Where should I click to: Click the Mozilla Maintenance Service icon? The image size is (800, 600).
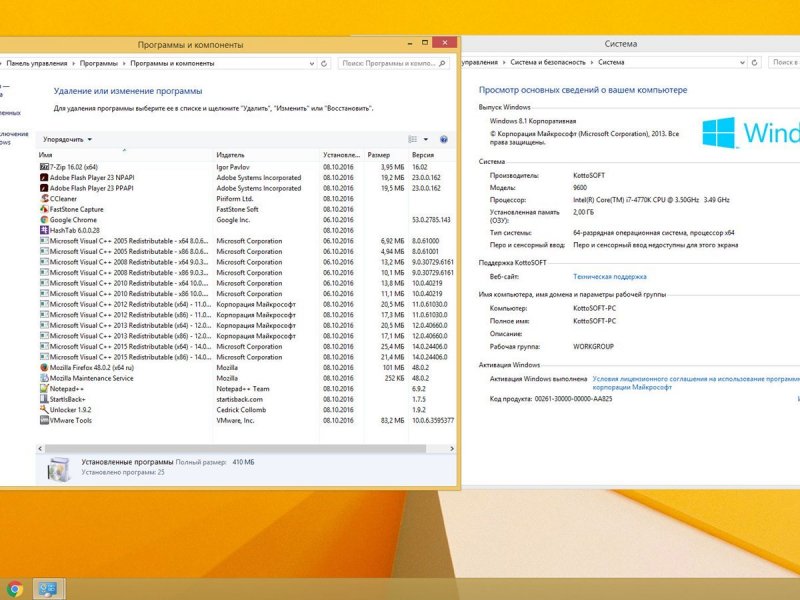coord(44,378)
